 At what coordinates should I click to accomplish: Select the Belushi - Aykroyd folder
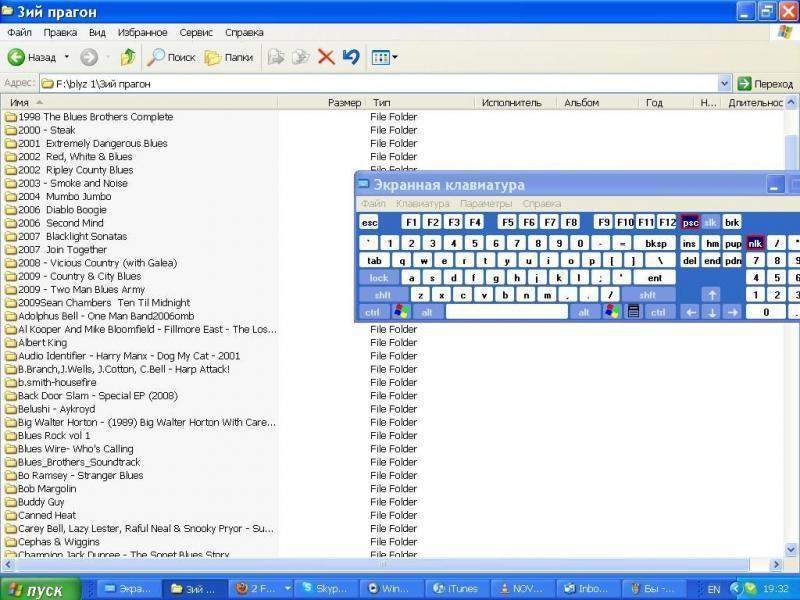(x=51, y=409)
